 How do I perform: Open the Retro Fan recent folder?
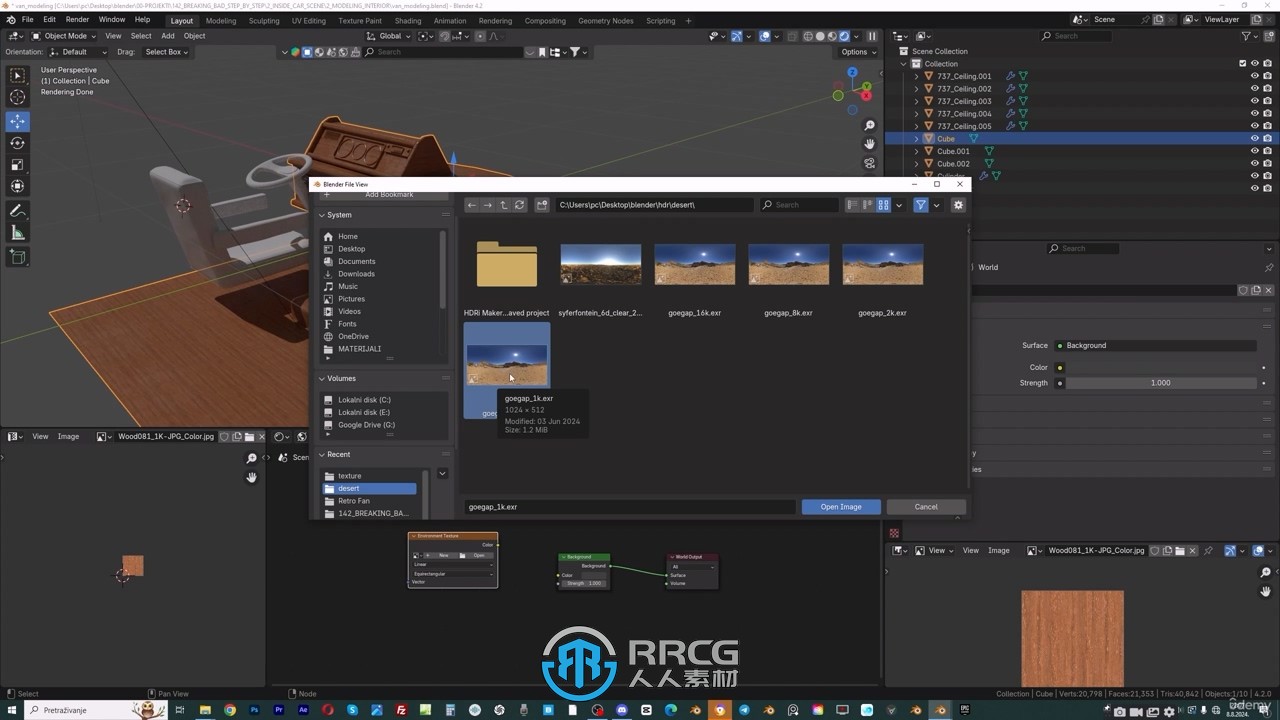click(x=353, y=501)
